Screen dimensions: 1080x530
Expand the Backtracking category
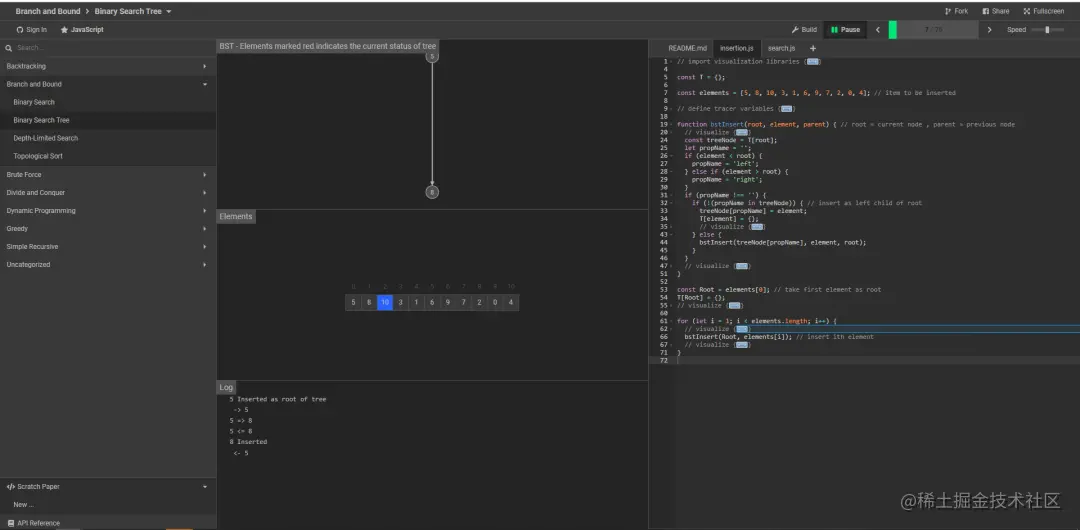click(x=107, y=66)
